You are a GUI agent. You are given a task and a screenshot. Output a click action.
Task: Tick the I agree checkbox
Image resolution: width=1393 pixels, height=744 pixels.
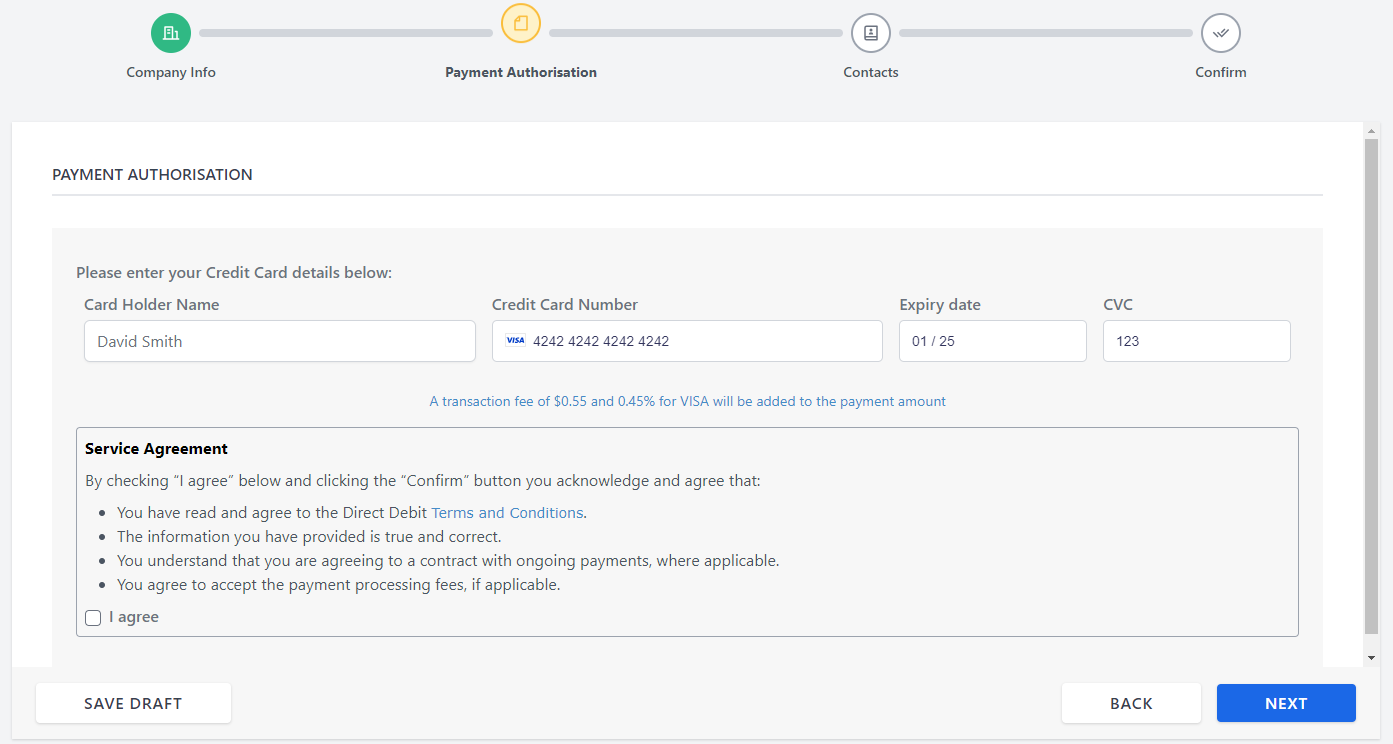93,618
